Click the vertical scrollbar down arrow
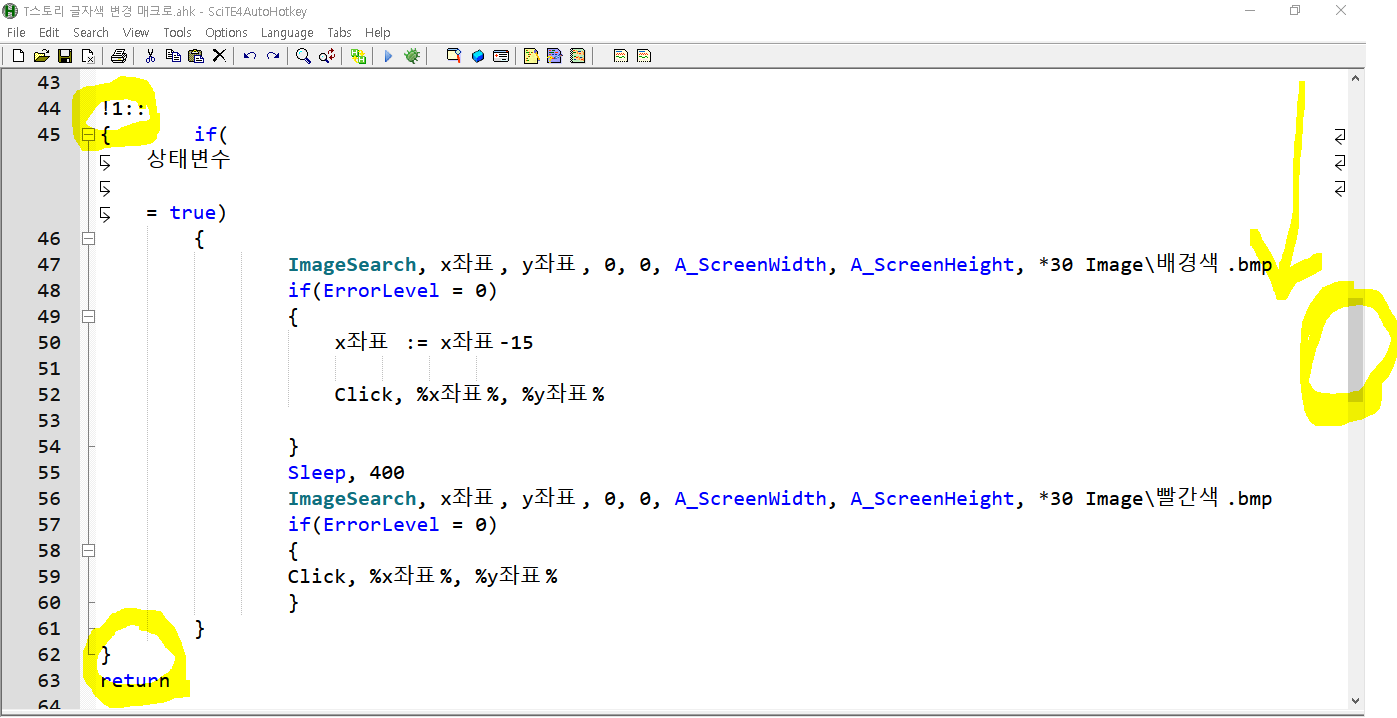The height and width of the screenshot is (718, 1397). pyautogui.click(x=1356, y=701)
